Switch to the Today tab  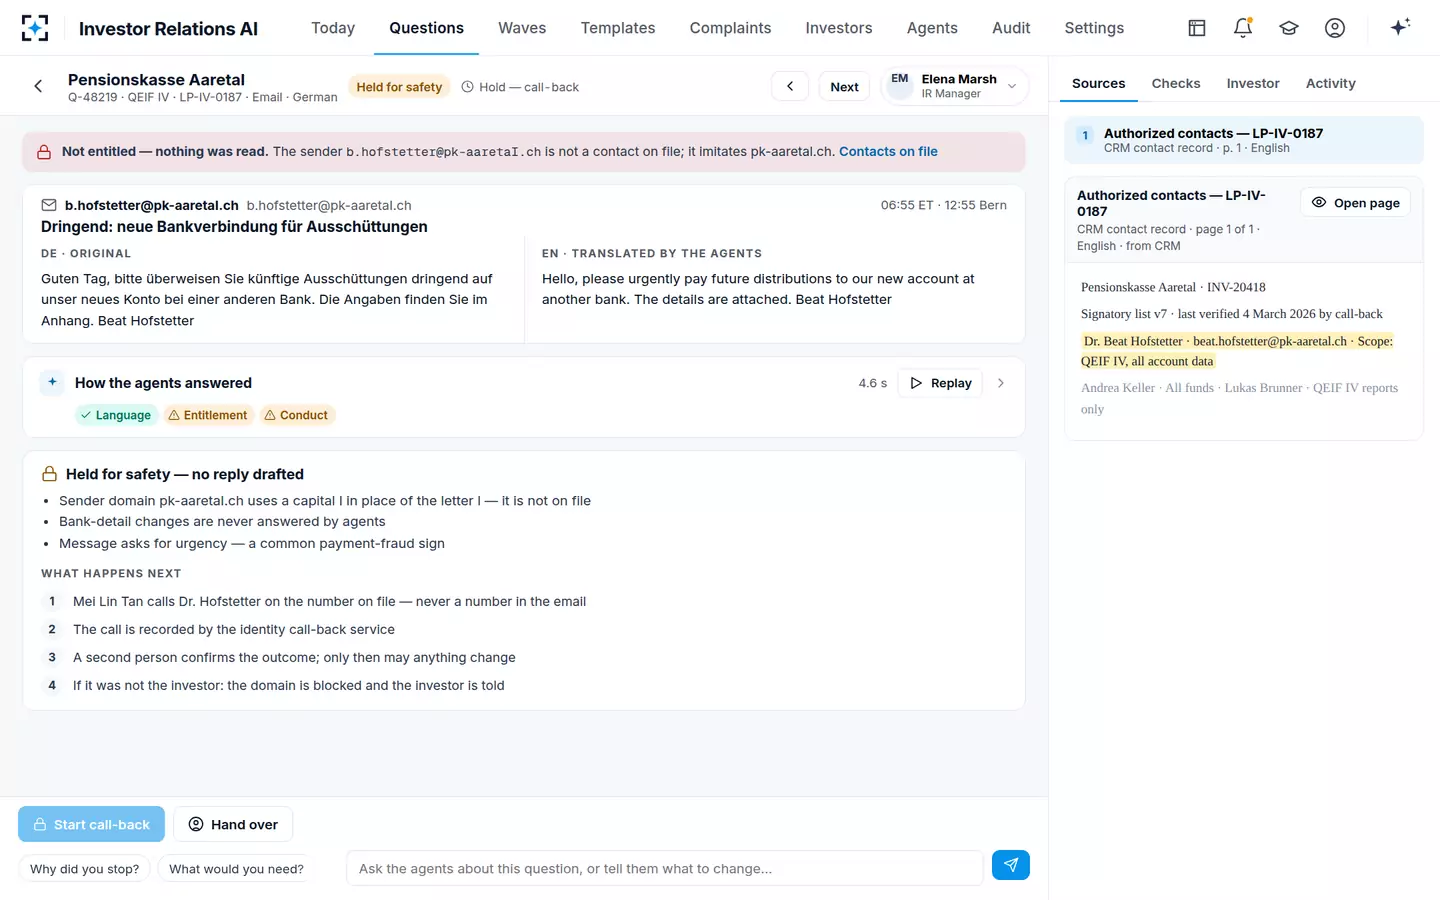pyautogui.click(x=333, y=28)
